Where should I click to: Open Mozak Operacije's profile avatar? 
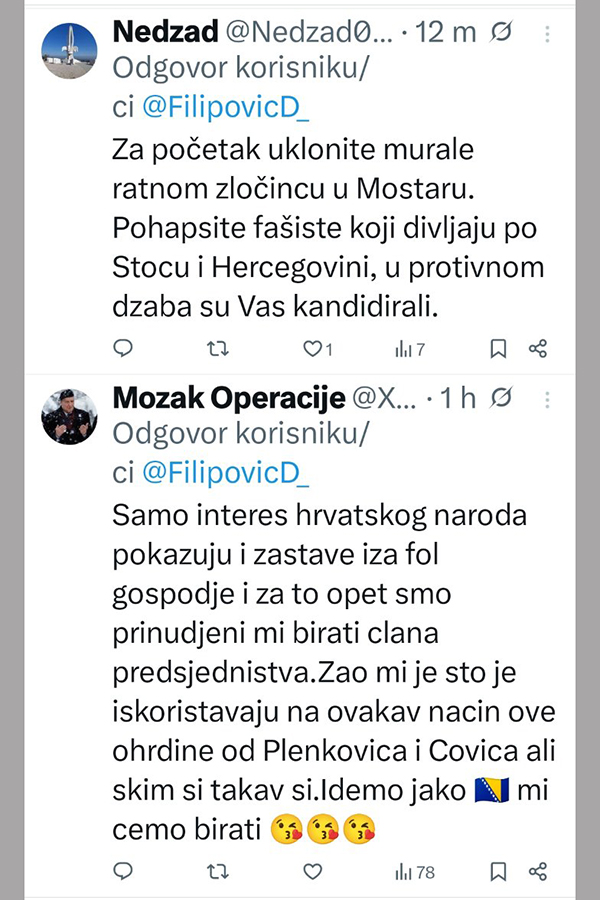click(69, 417)
